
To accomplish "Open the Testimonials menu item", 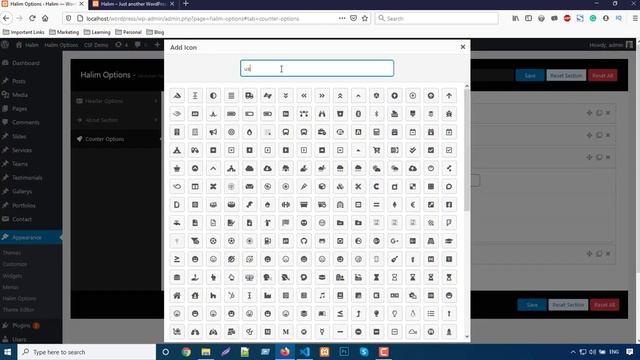I will tap(27, 178).
